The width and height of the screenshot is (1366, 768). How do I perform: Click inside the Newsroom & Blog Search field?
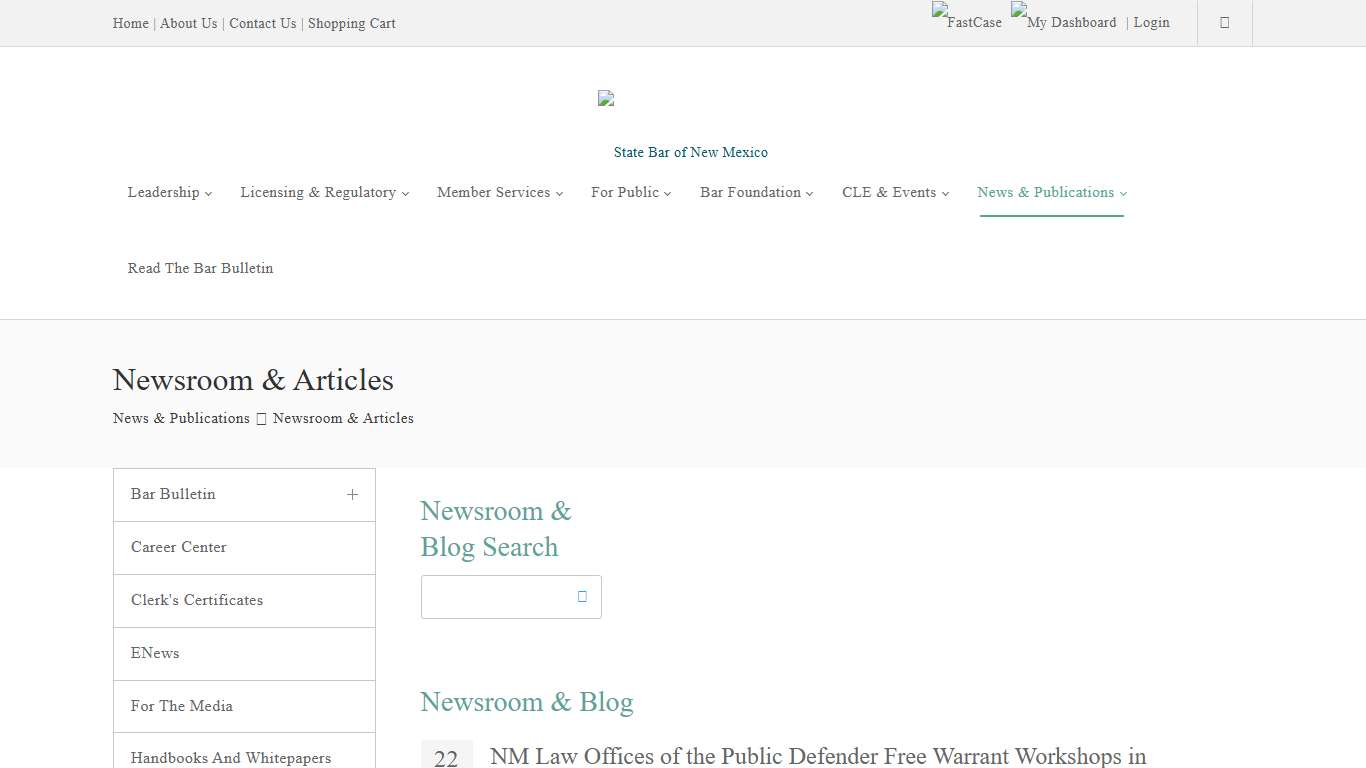click(x=495, y=596)
